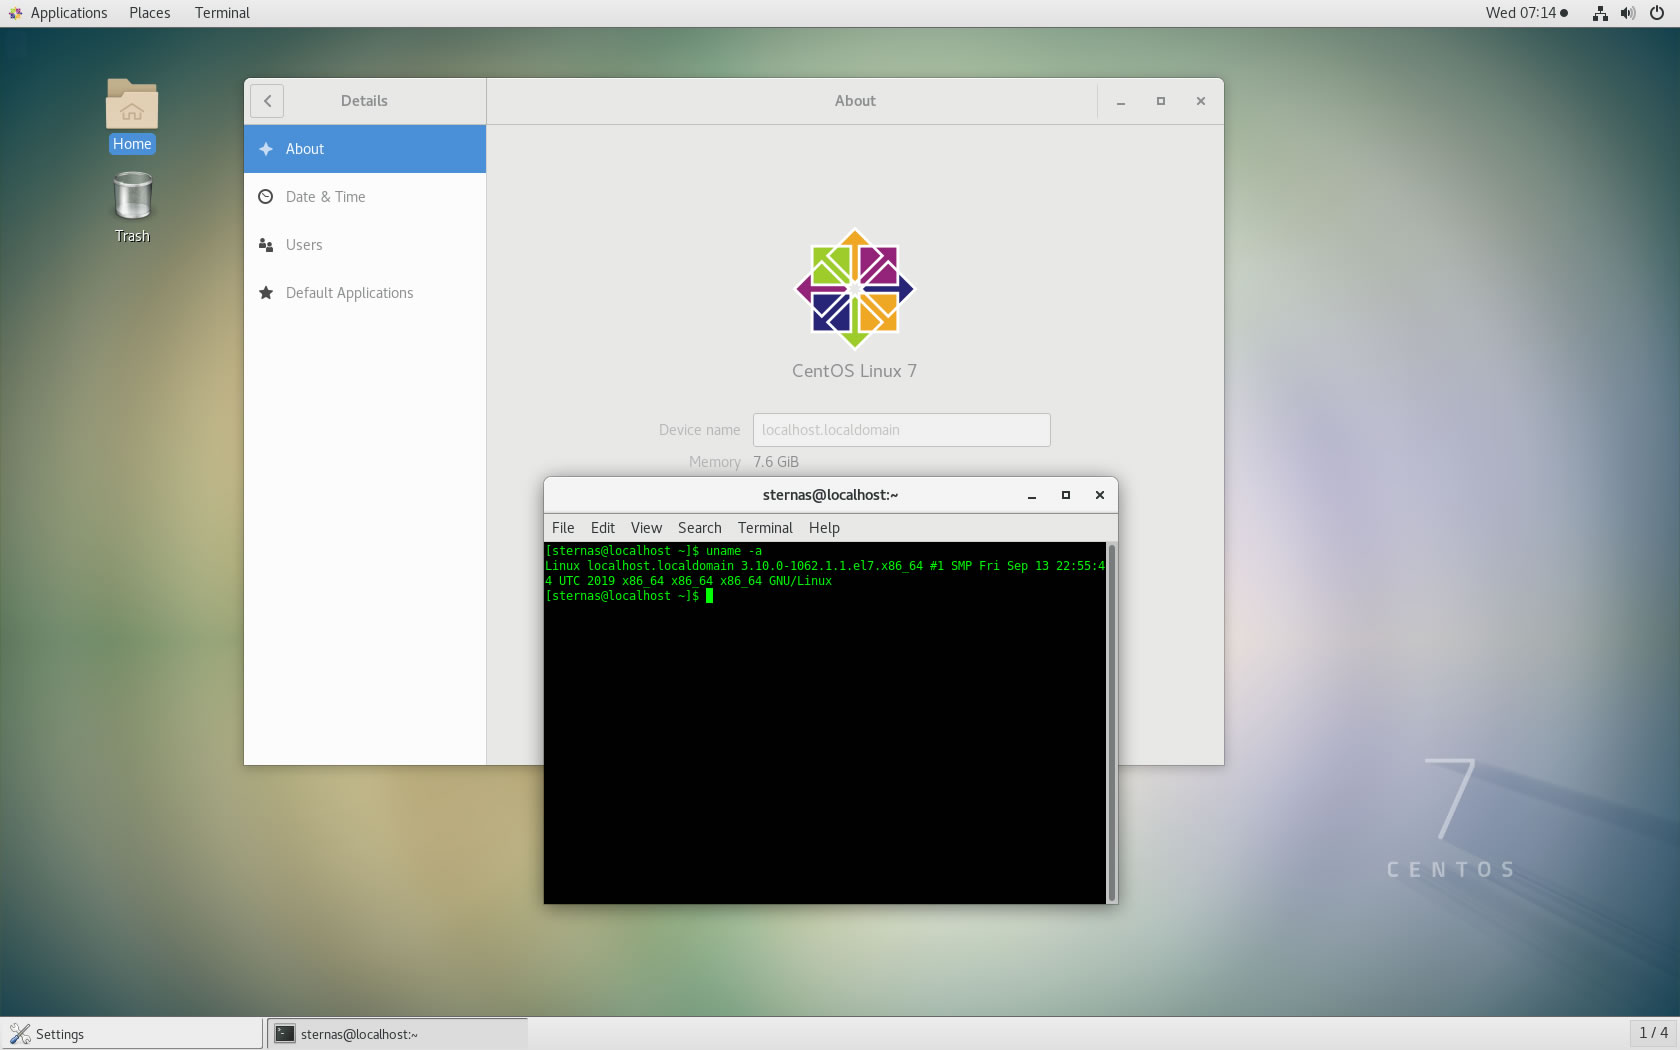Open the terminal View menu
Image resolution: width=1680 pixels, height=1050 pixels.
(x=646, y=528)
